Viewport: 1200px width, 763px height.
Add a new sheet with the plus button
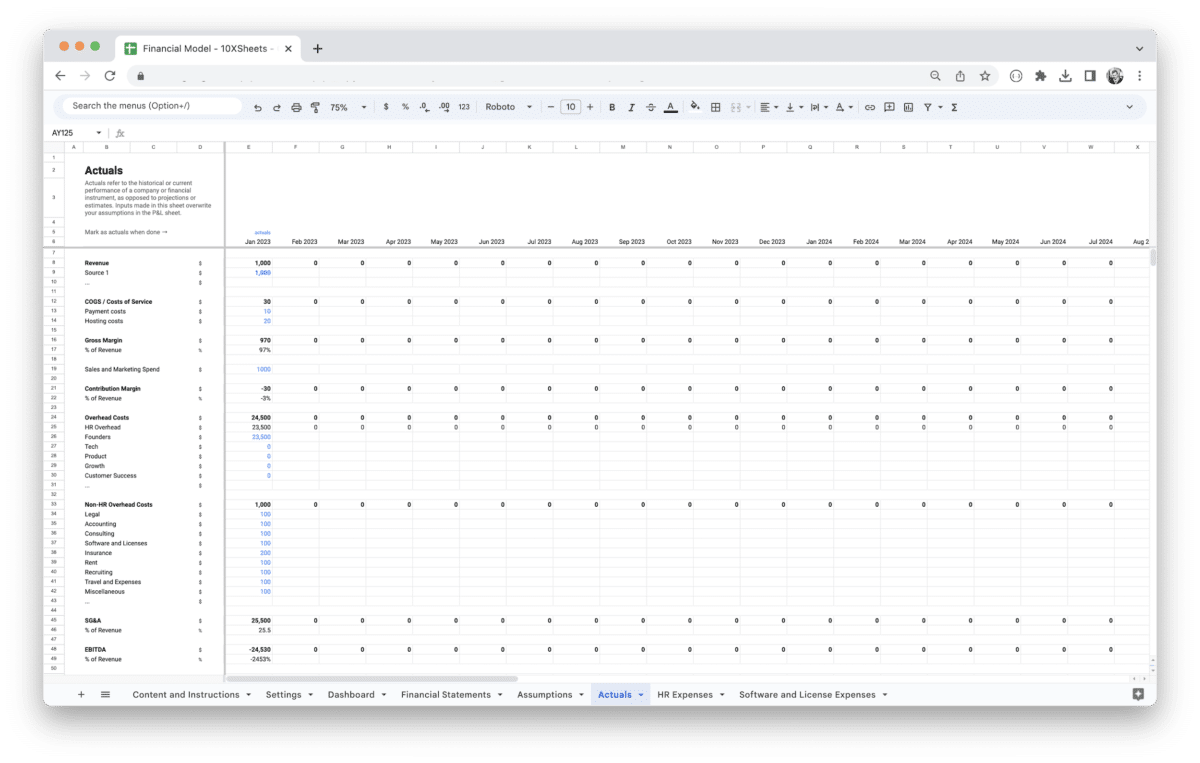coord(81,694)
